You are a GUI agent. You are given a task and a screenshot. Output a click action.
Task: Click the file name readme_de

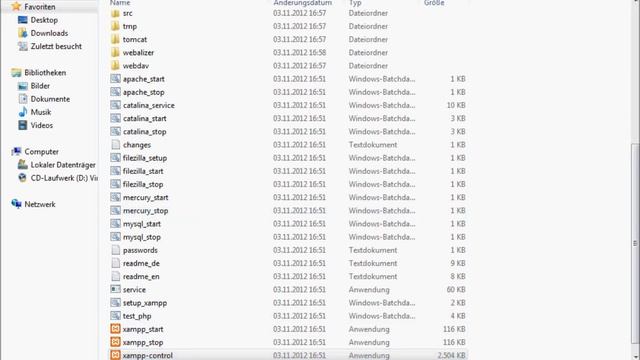(141, 263)
